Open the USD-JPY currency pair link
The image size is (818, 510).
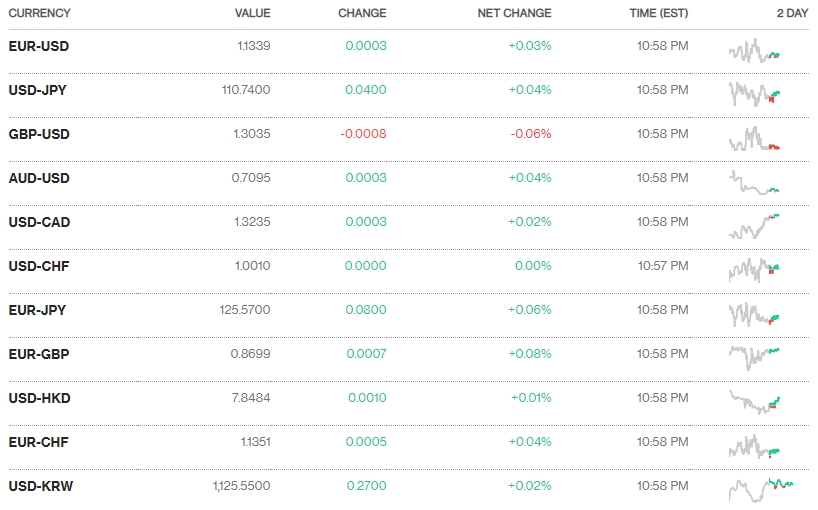click(x=38, y=90)
